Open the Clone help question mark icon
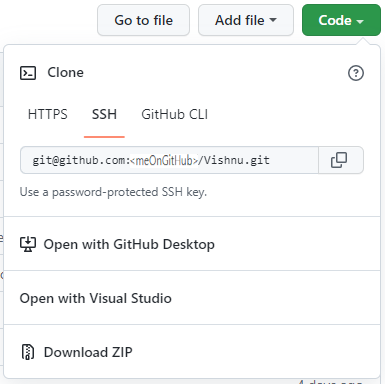This screenshot has height=384, width=385. click(356, 73)
